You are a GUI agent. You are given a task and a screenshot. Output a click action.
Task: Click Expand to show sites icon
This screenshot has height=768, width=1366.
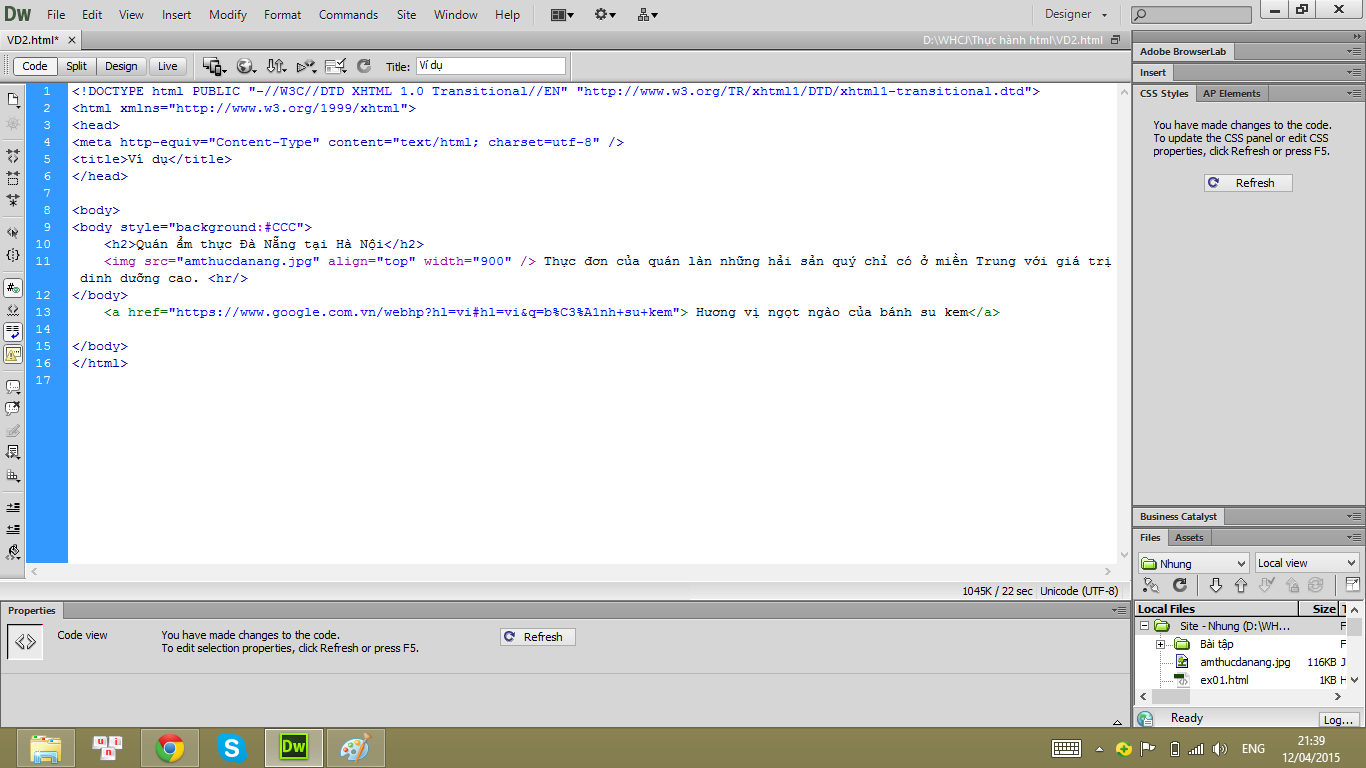pyautogui.click(x=1352, y=586)
